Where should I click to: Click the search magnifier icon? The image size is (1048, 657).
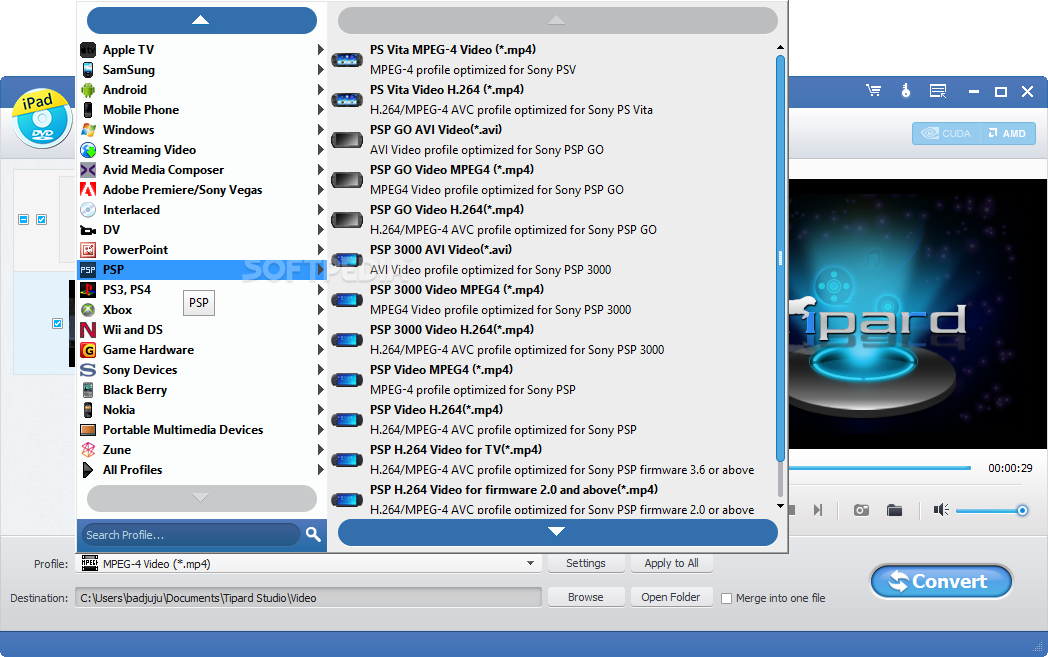tap(313, 534)
